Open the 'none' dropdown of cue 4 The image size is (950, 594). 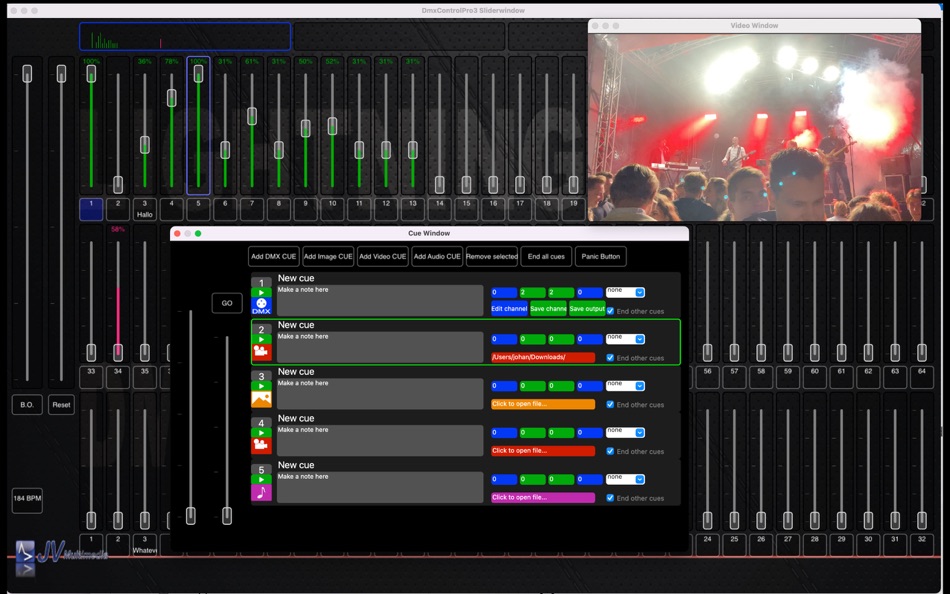[x=625, y=432]
